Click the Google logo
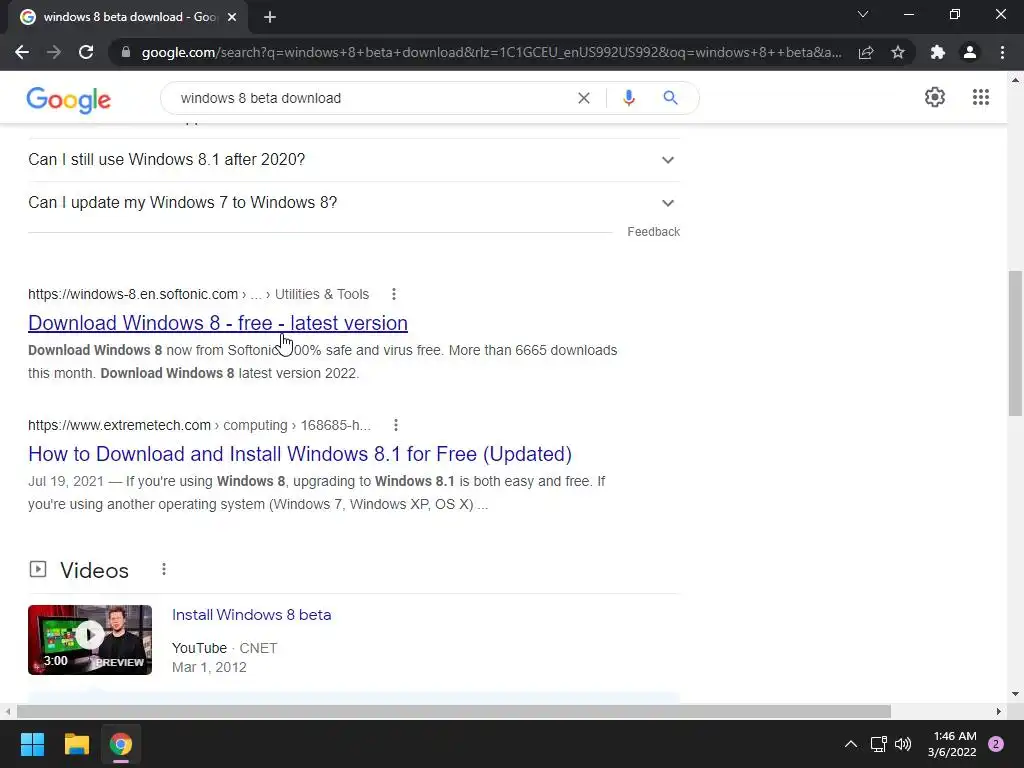1024x768 pixels. pos(69,99)
